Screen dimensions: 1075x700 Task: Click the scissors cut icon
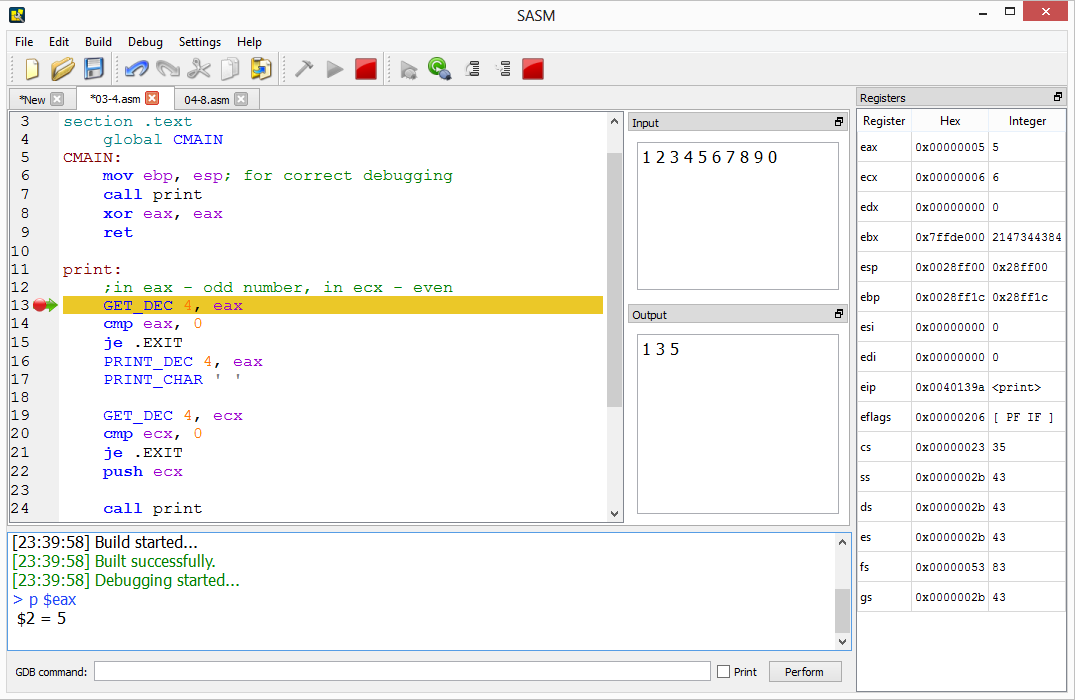point(199,69)
